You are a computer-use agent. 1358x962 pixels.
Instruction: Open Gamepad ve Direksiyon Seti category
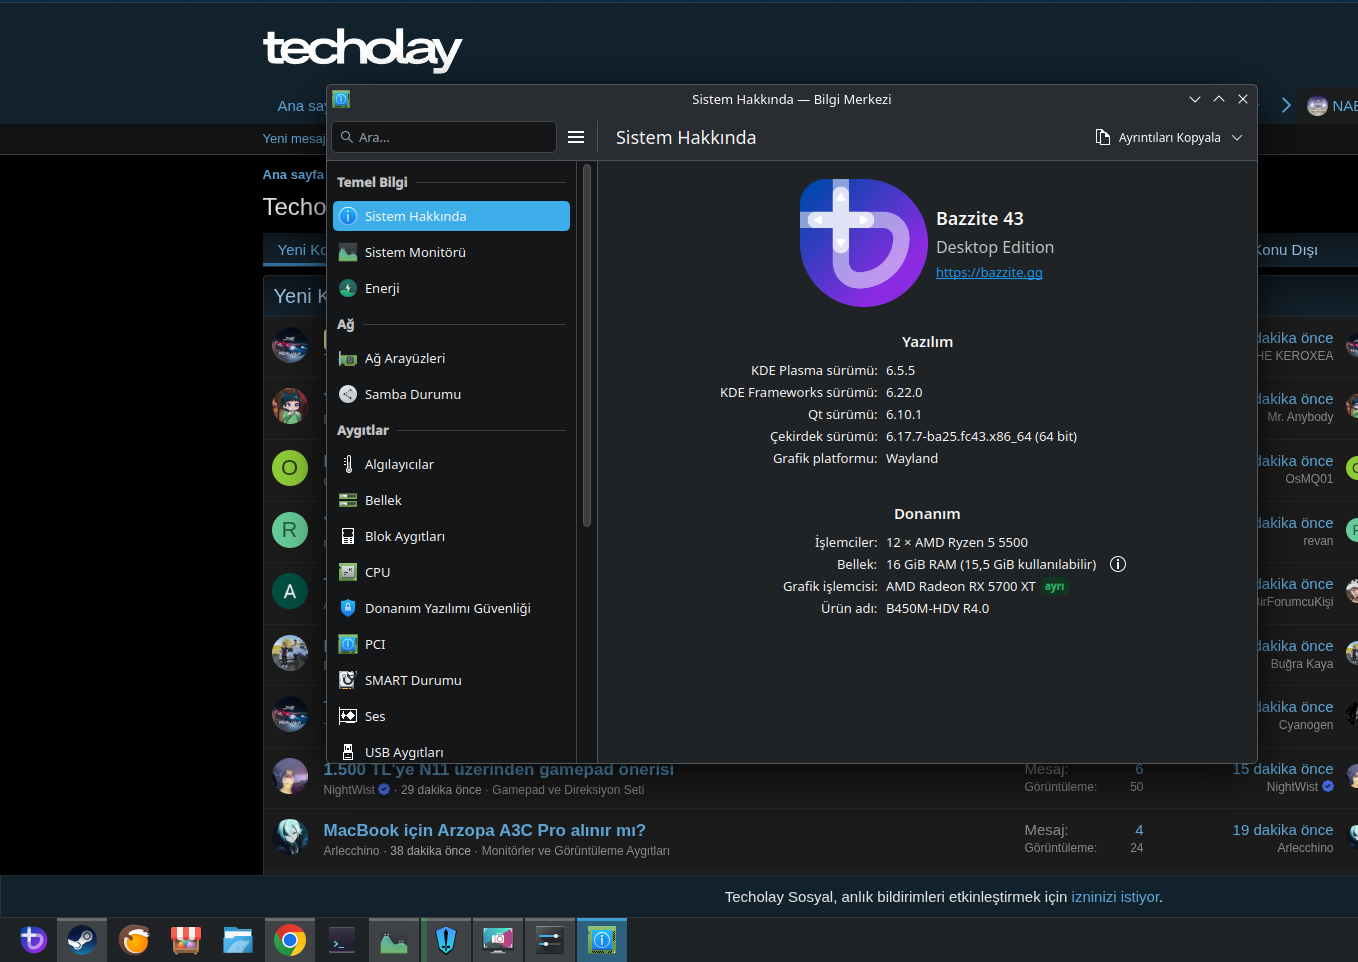pos(568,790)
